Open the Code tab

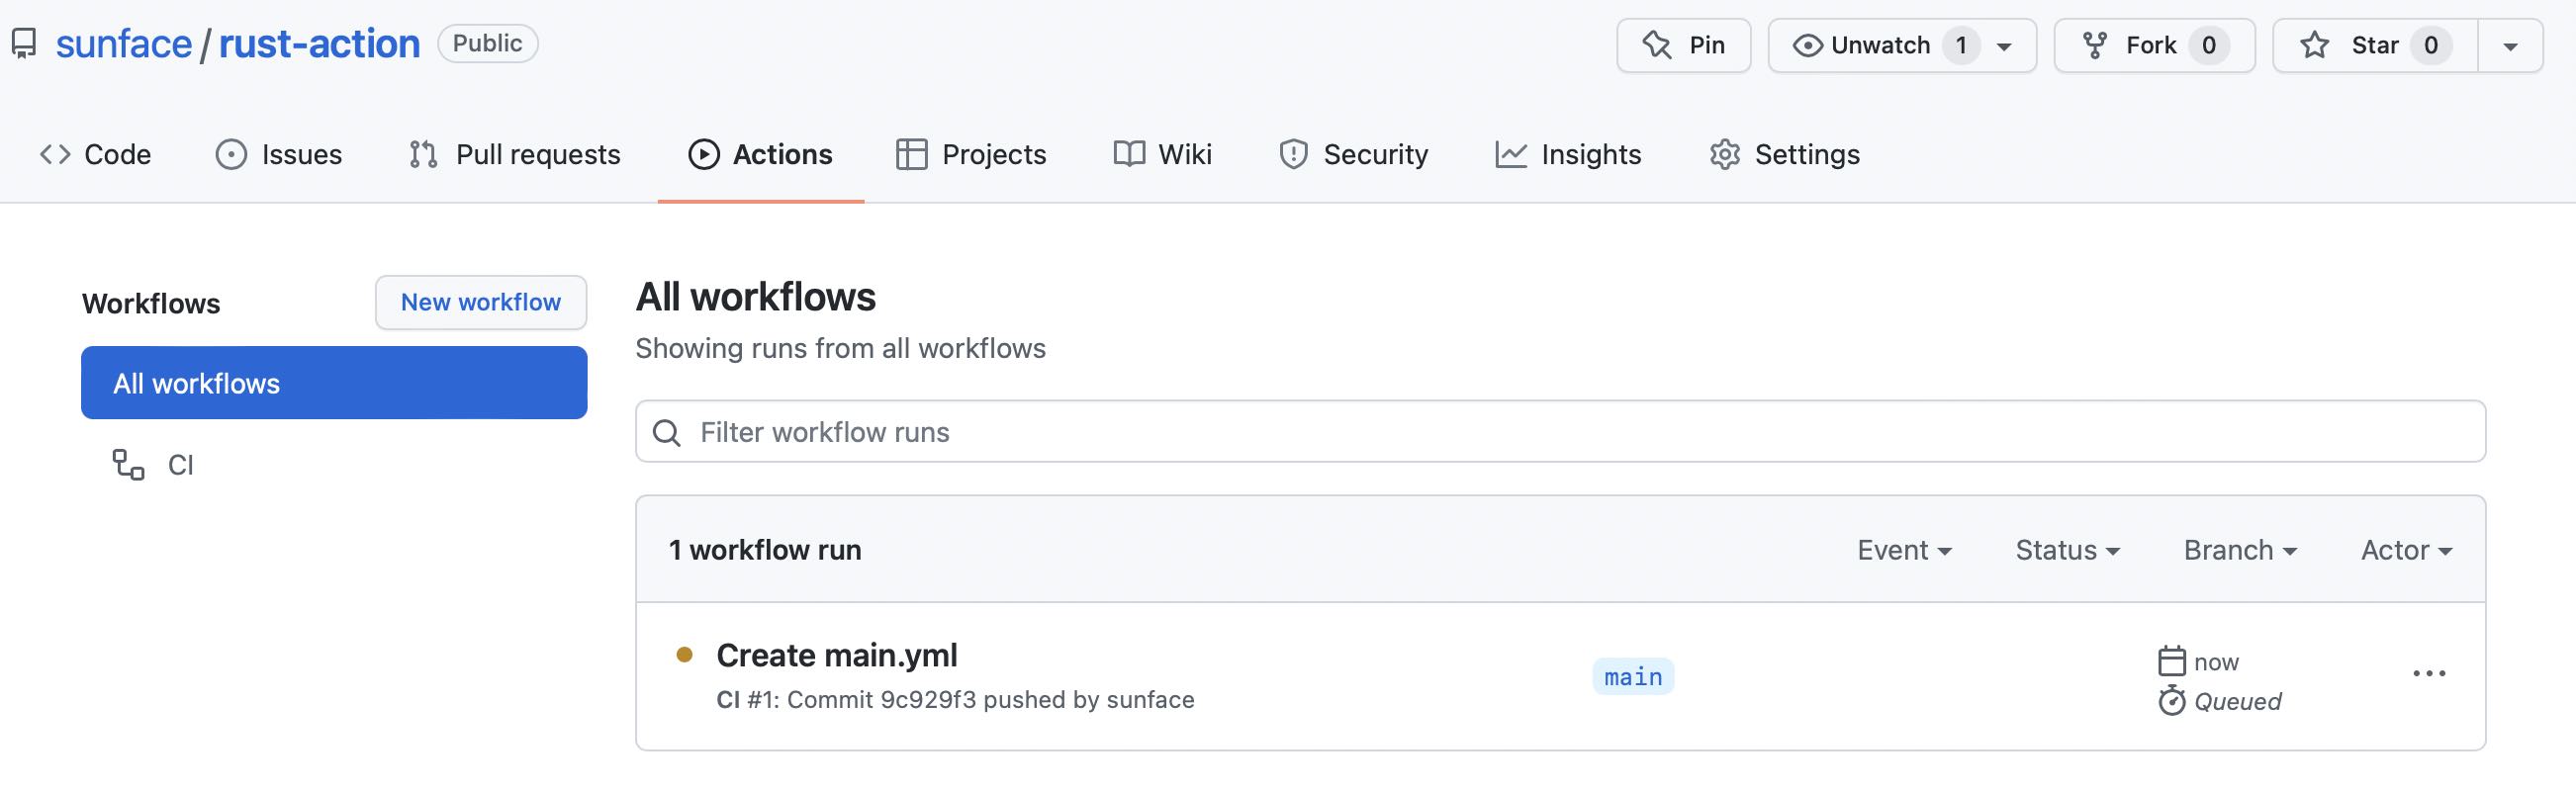click(x=96, y=154)
